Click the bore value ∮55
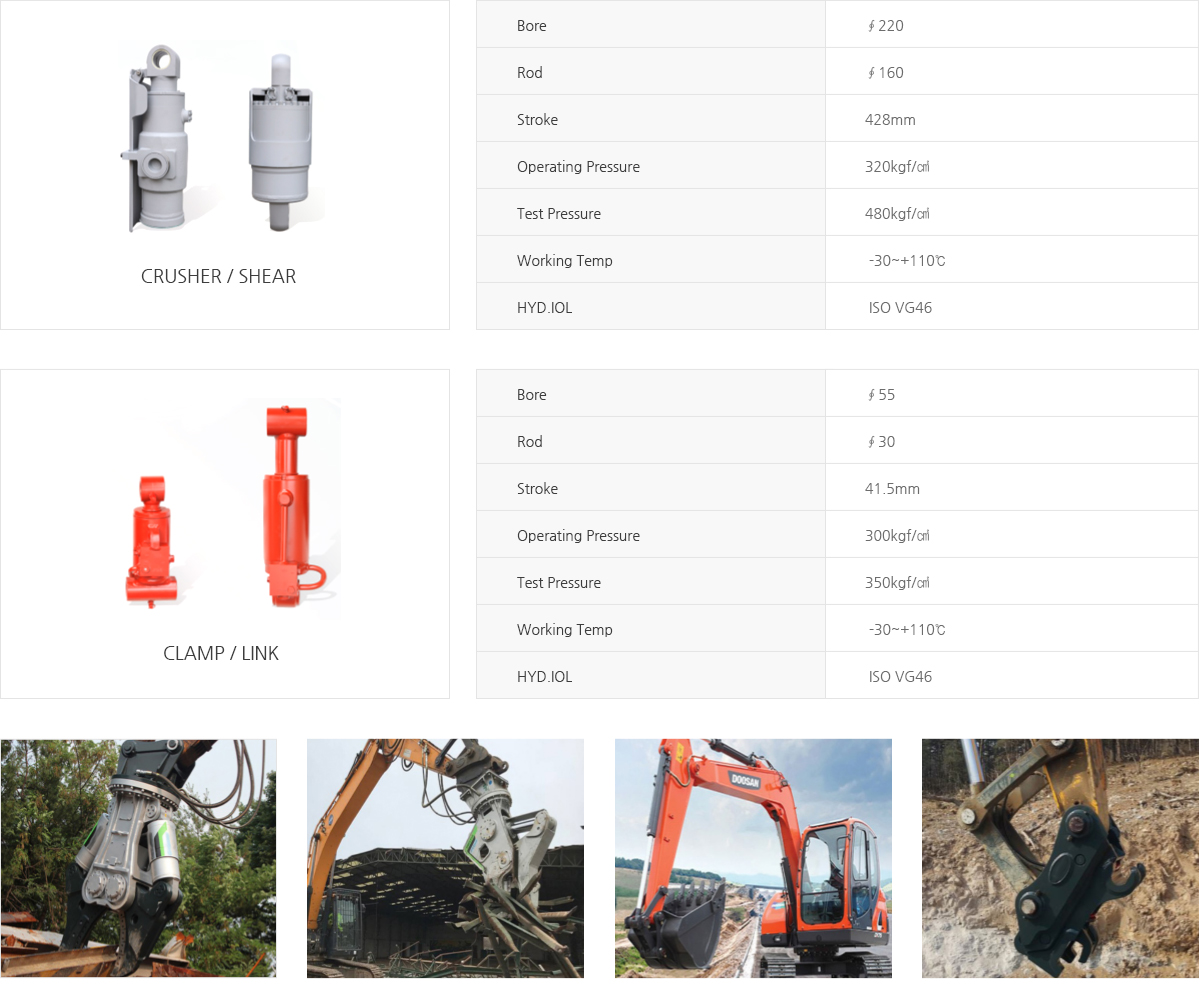This screenshot has height=1000, width=1200. [x=881, y=394]
